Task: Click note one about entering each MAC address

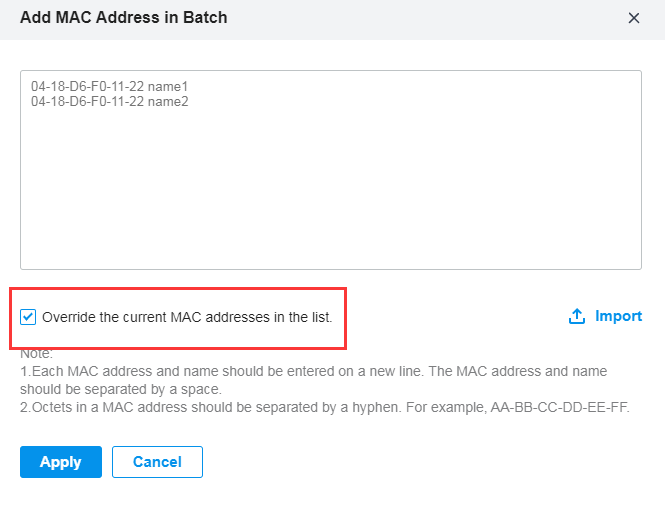Action: click(x=314, y=380)
